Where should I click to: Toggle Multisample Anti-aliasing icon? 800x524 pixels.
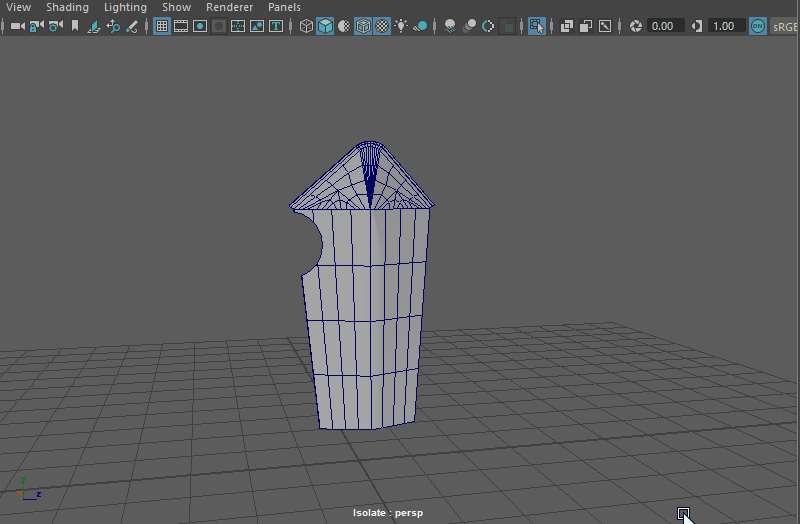pos(488,26)
